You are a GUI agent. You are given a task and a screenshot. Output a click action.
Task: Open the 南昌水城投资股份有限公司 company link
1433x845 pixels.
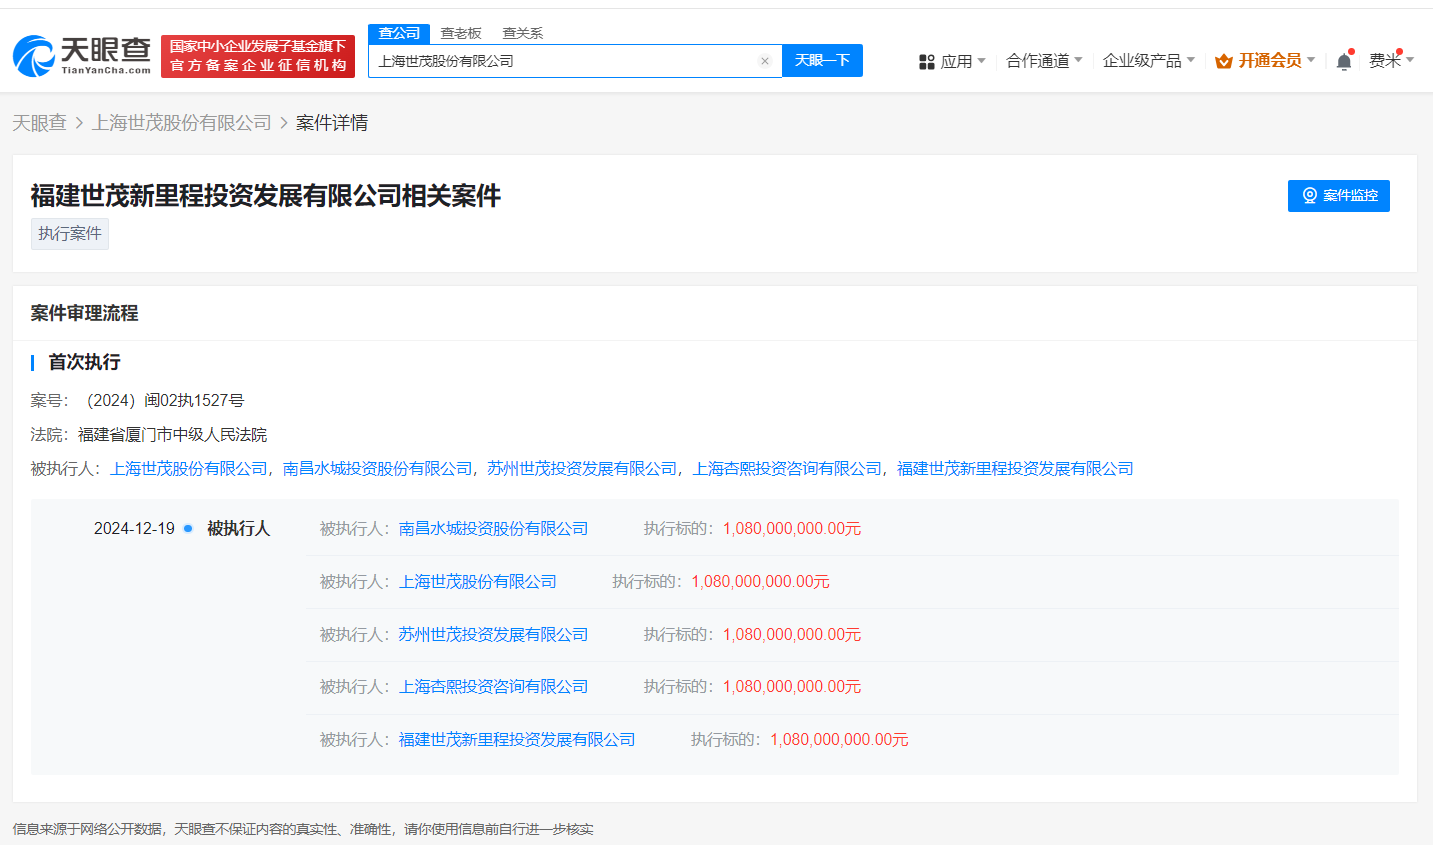pos(493,528)
